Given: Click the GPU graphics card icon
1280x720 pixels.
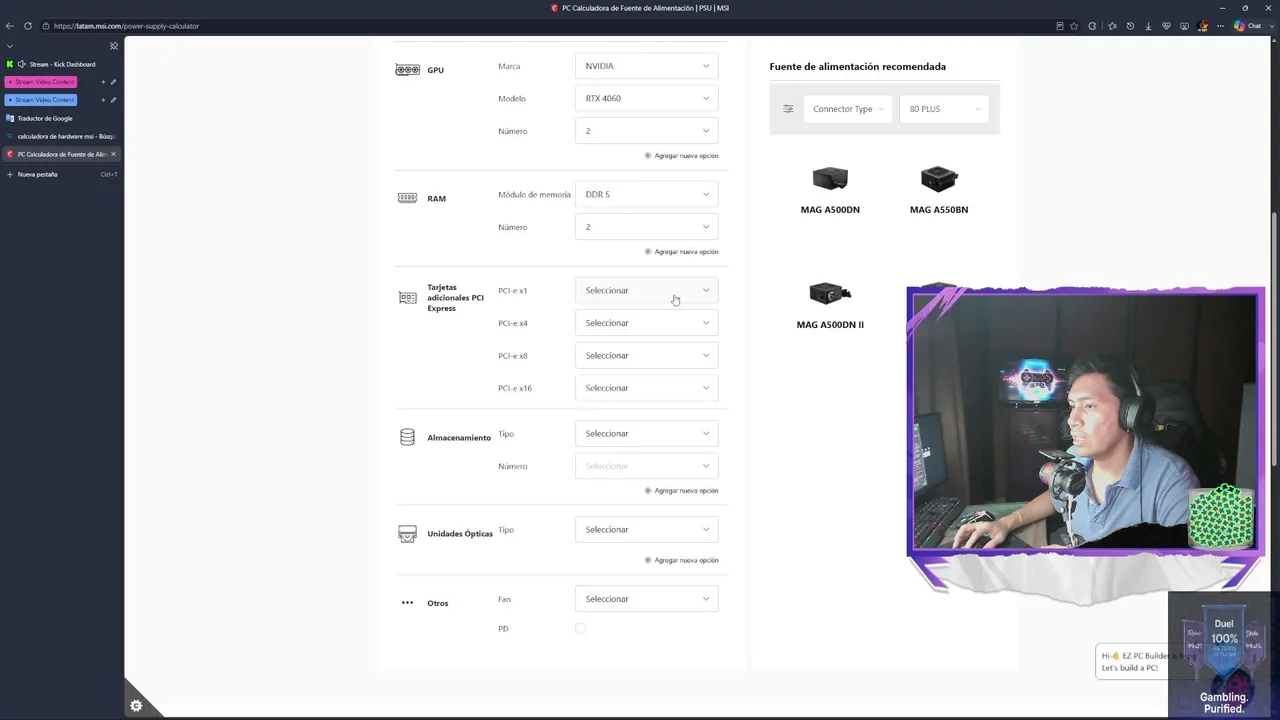Looking at the screenshot, I should click(x=407, y=70).
